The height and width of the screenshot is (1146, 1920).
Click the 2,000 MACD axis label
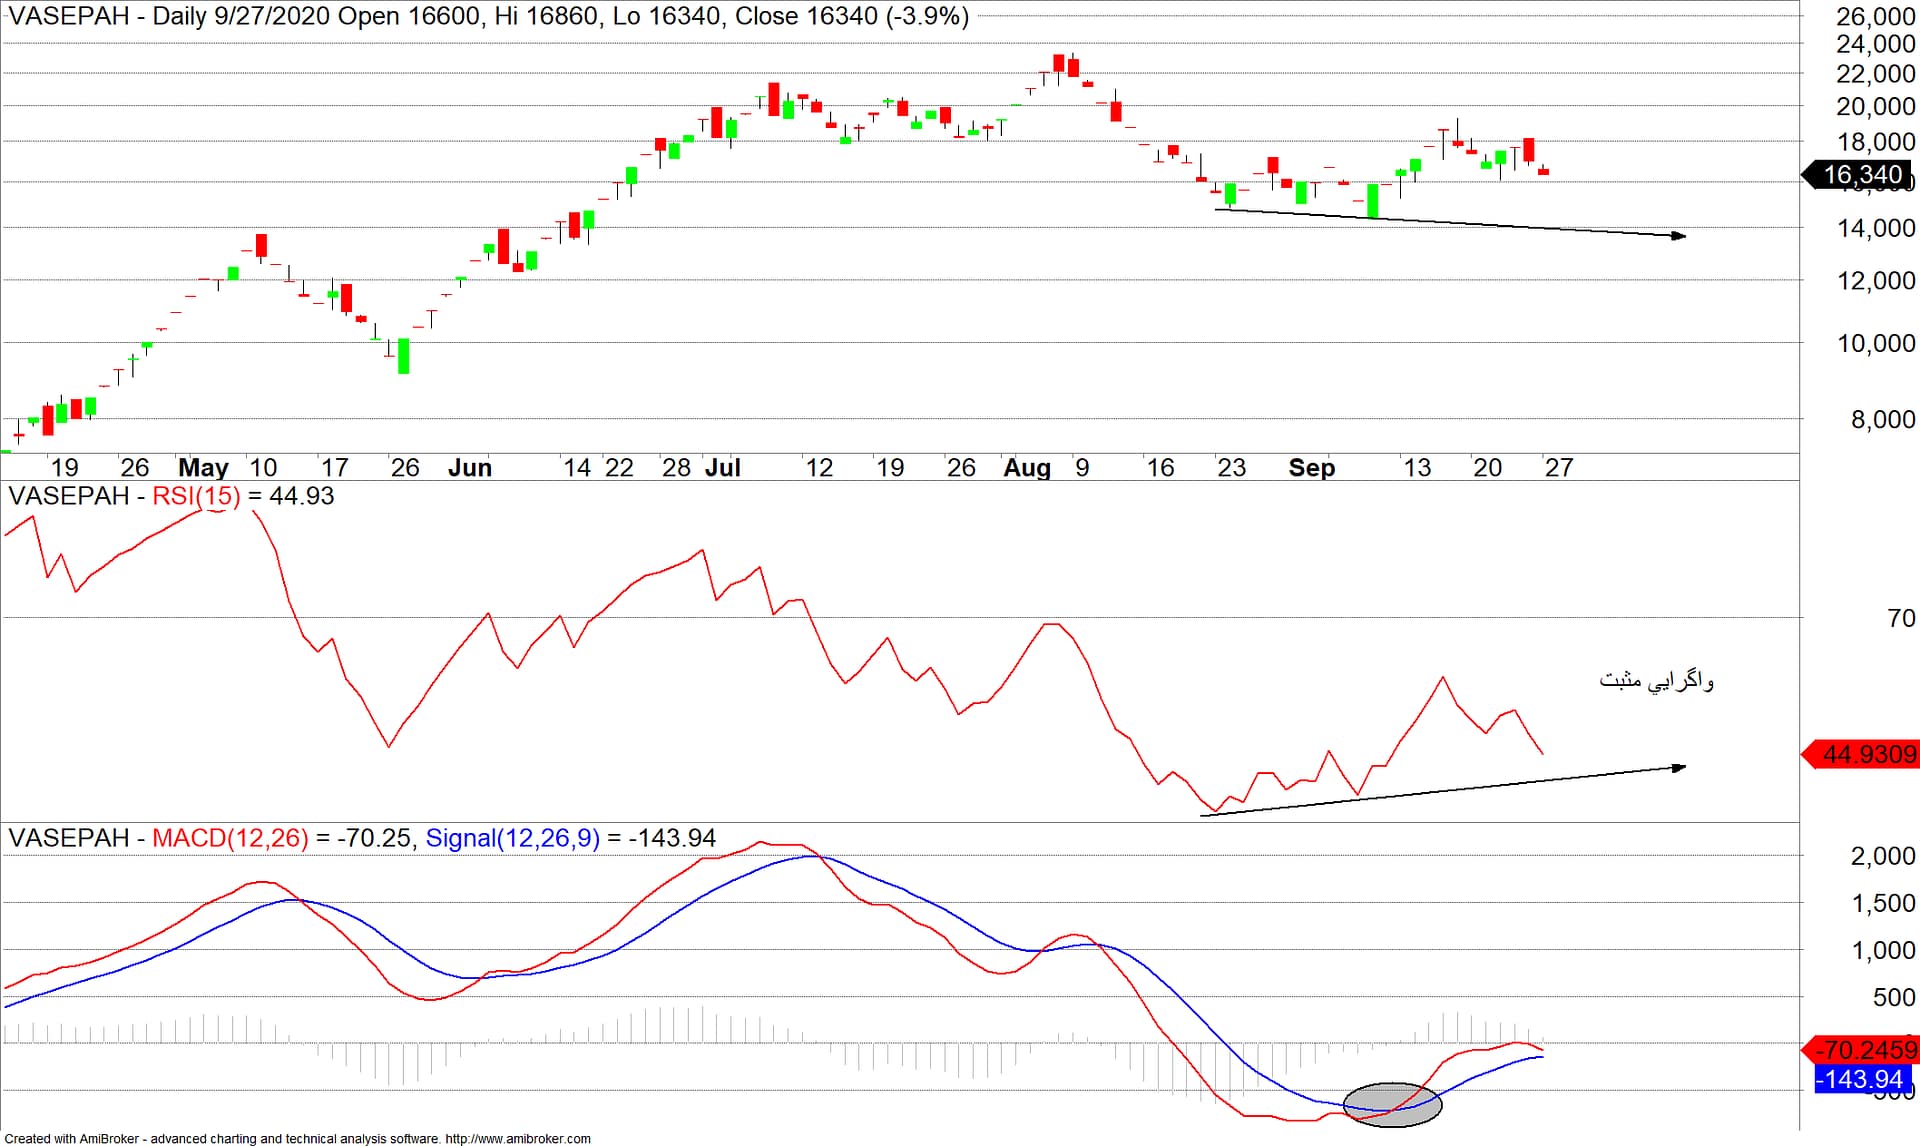[1883, 856]
